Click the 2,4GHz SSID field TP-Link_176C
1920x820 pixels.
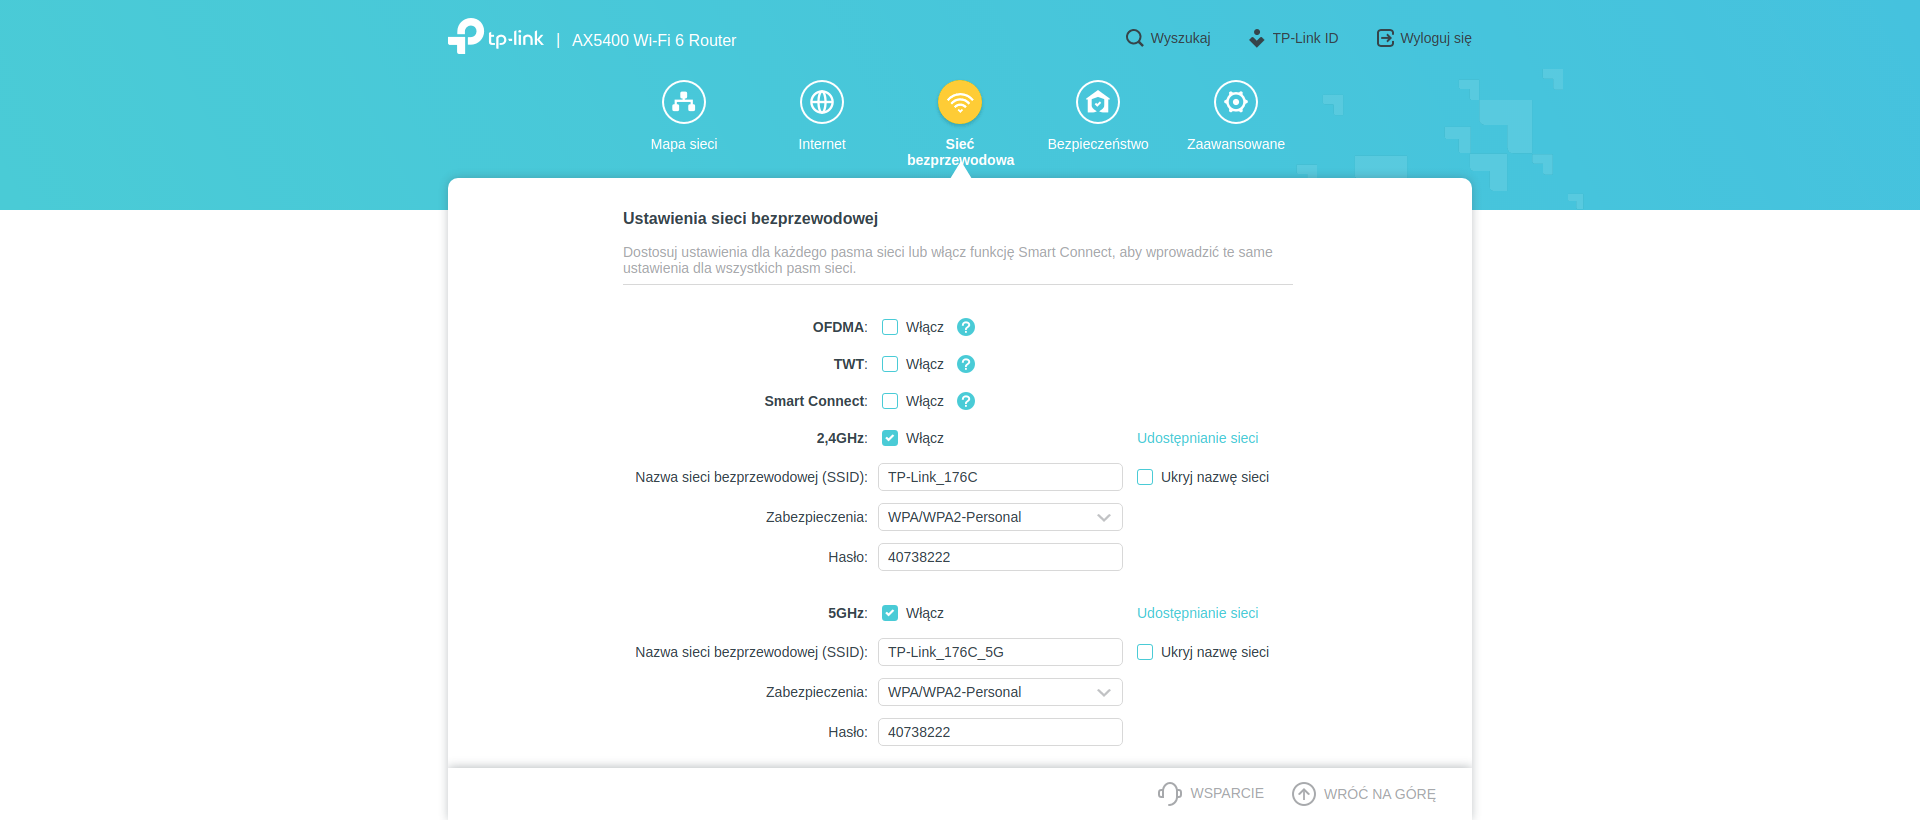[x=1000, y=477]
